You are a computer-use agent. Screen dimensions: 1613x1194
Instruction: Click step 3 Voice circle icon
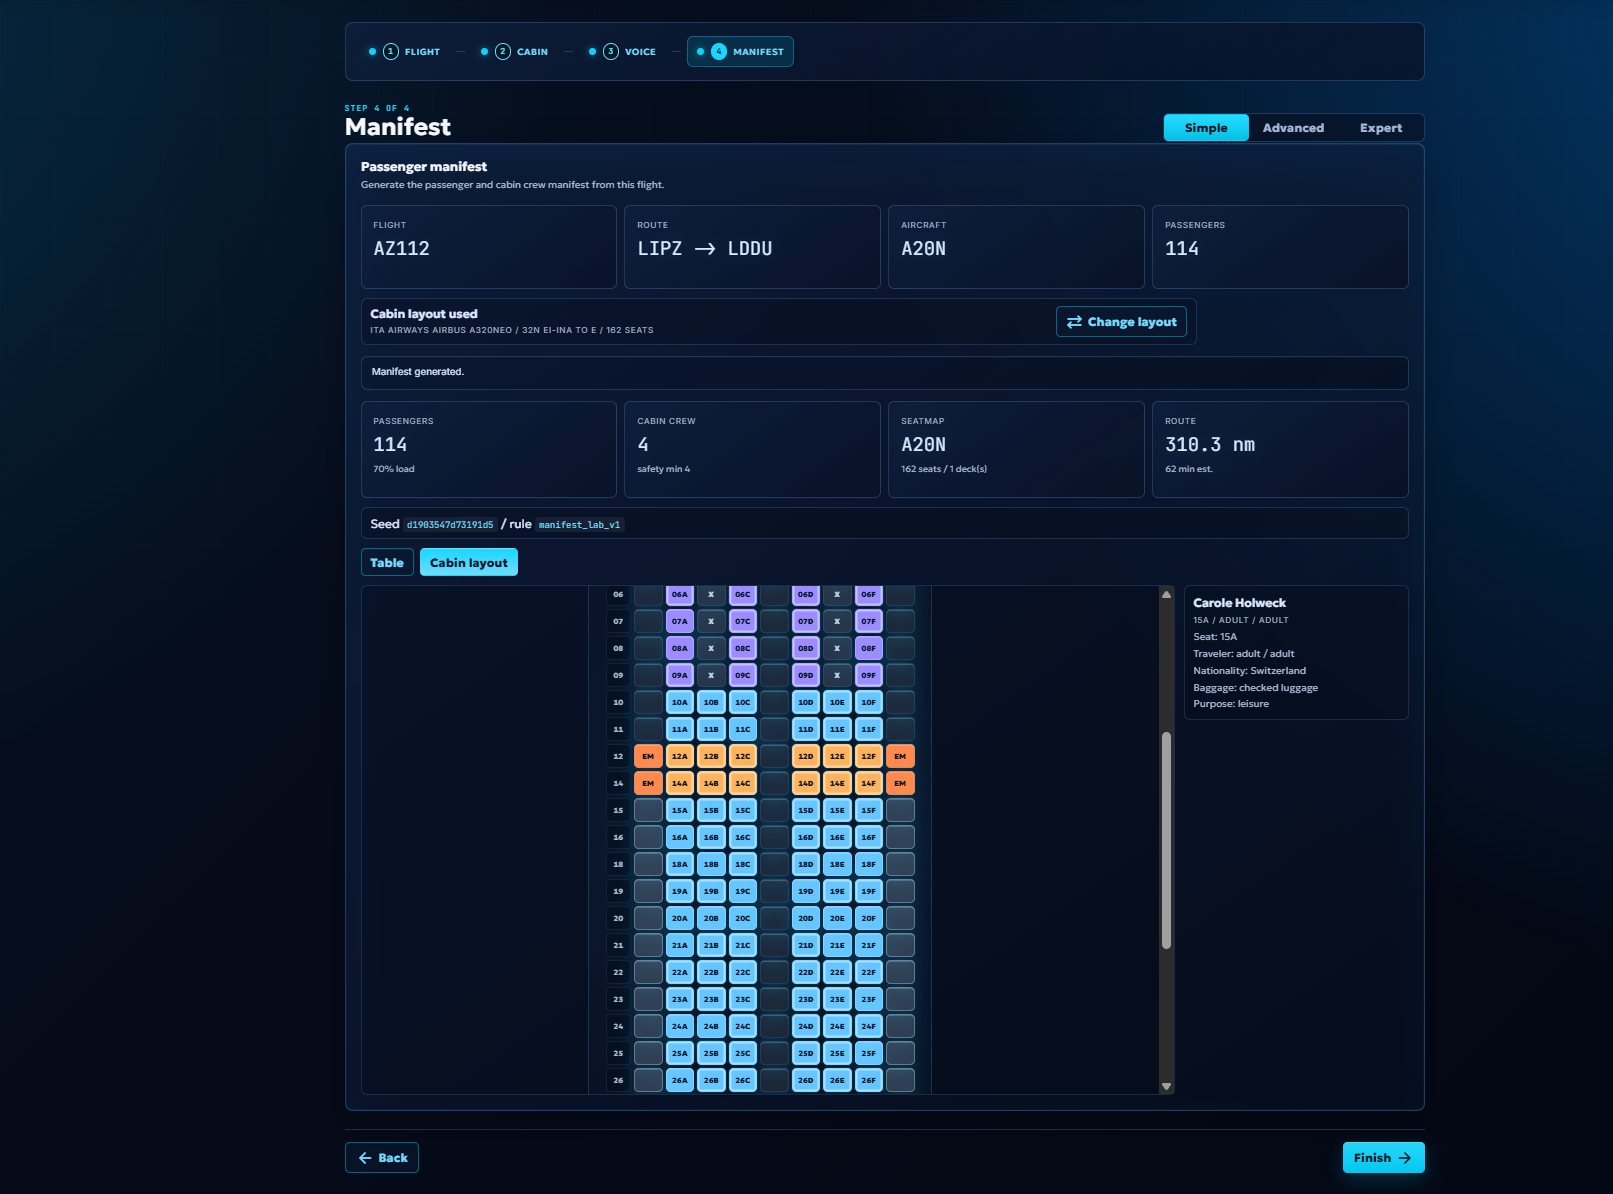611,52
